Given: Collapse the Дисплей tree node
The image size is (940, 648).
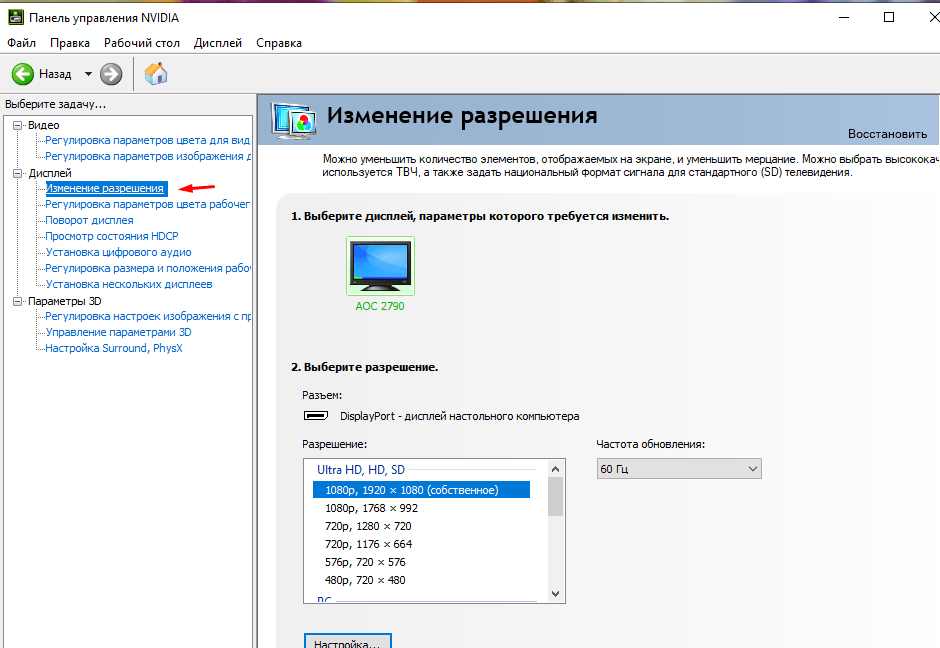Looking at the screenshot, I should [17, 173].
